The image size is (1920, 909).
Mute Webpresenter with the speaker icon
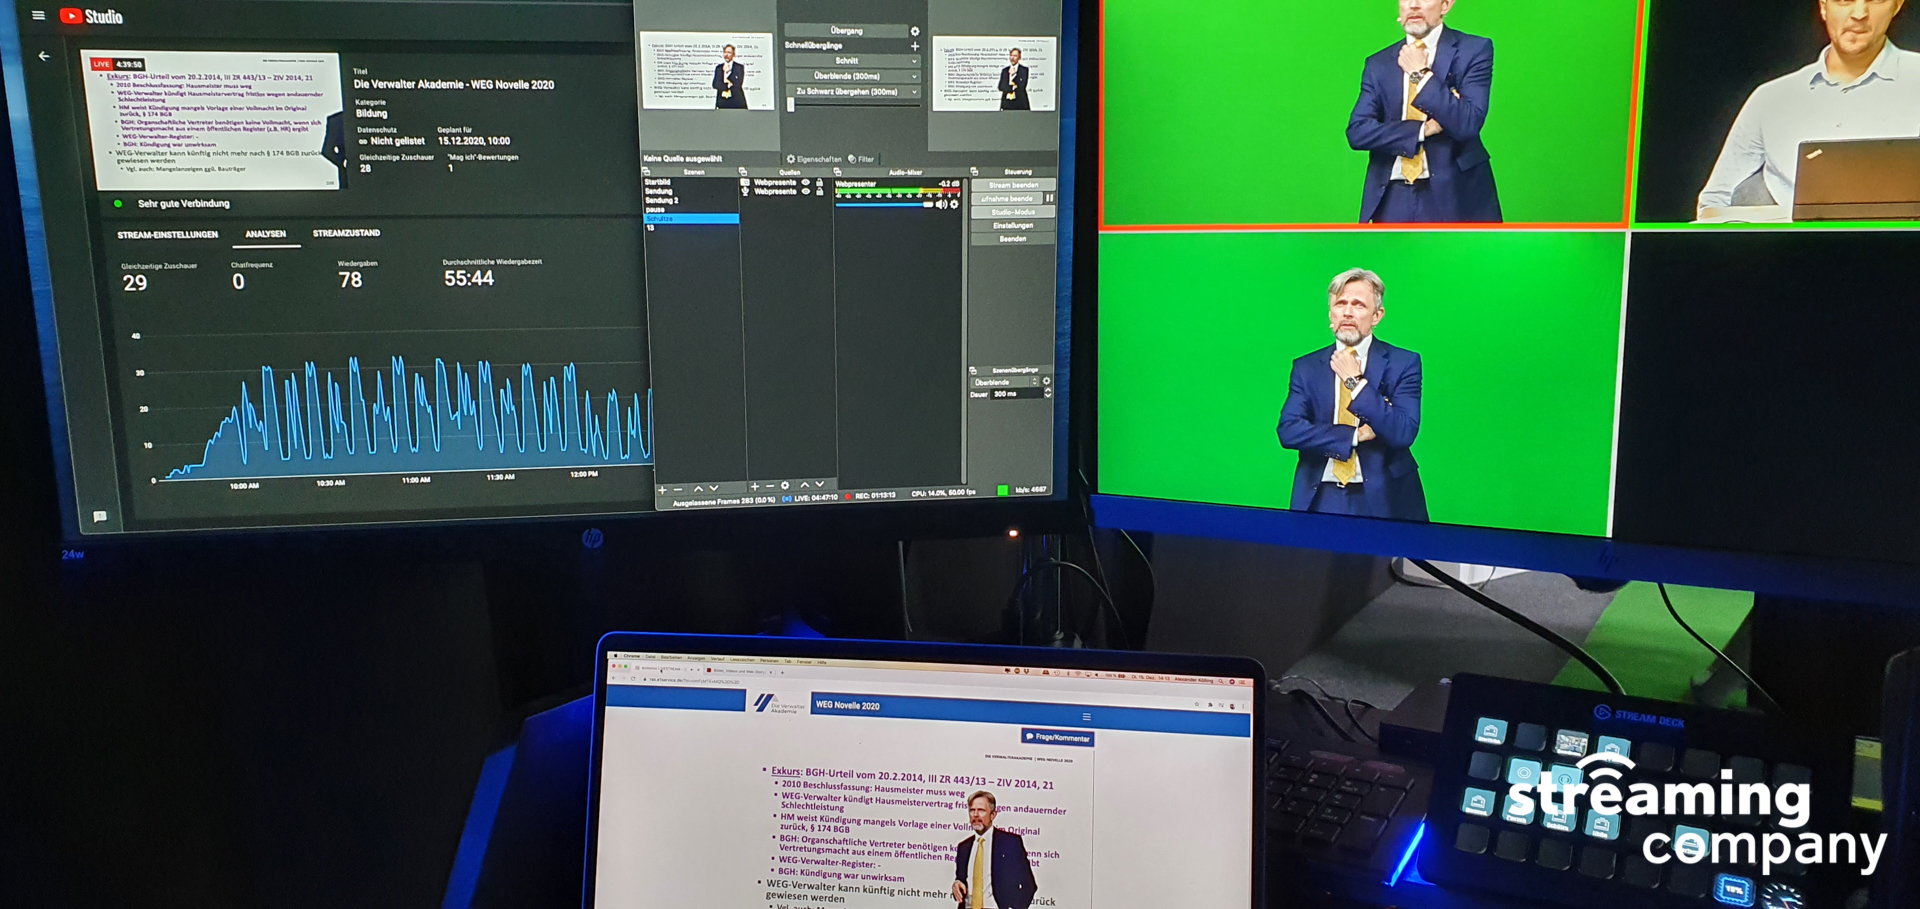tap(941, 204)
